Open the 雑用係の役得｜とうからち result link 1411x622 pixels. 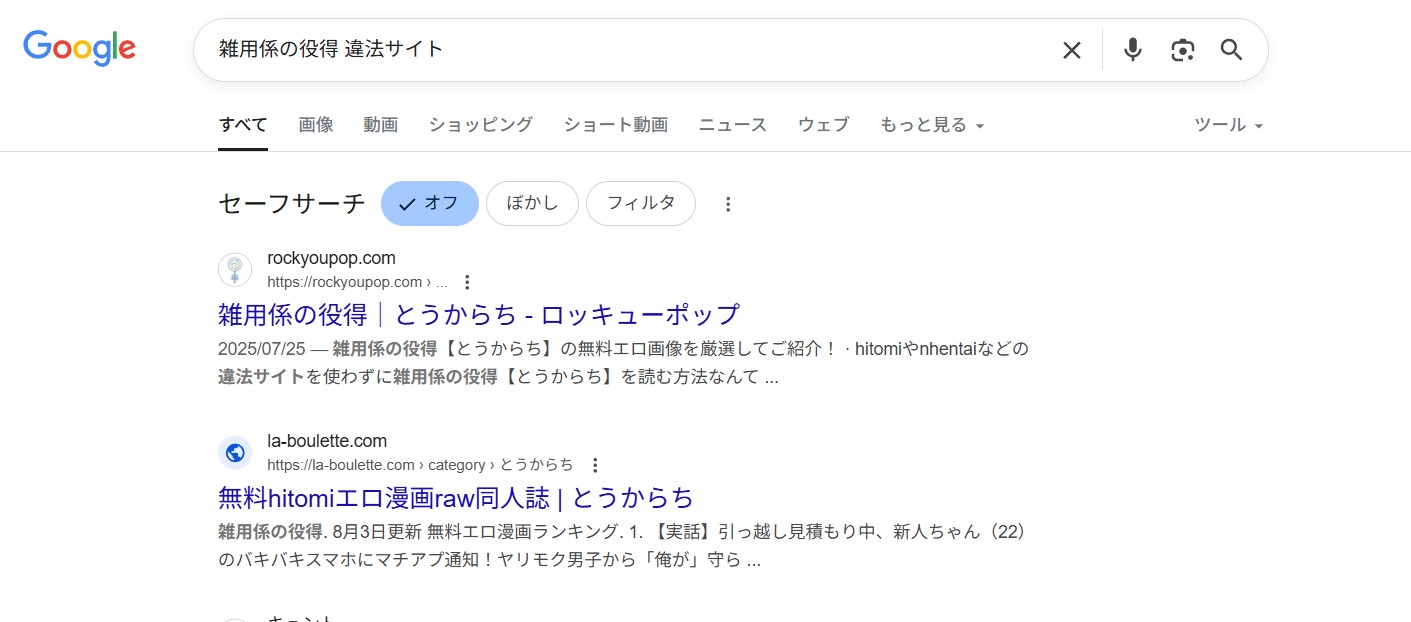[x=478, y=314]
